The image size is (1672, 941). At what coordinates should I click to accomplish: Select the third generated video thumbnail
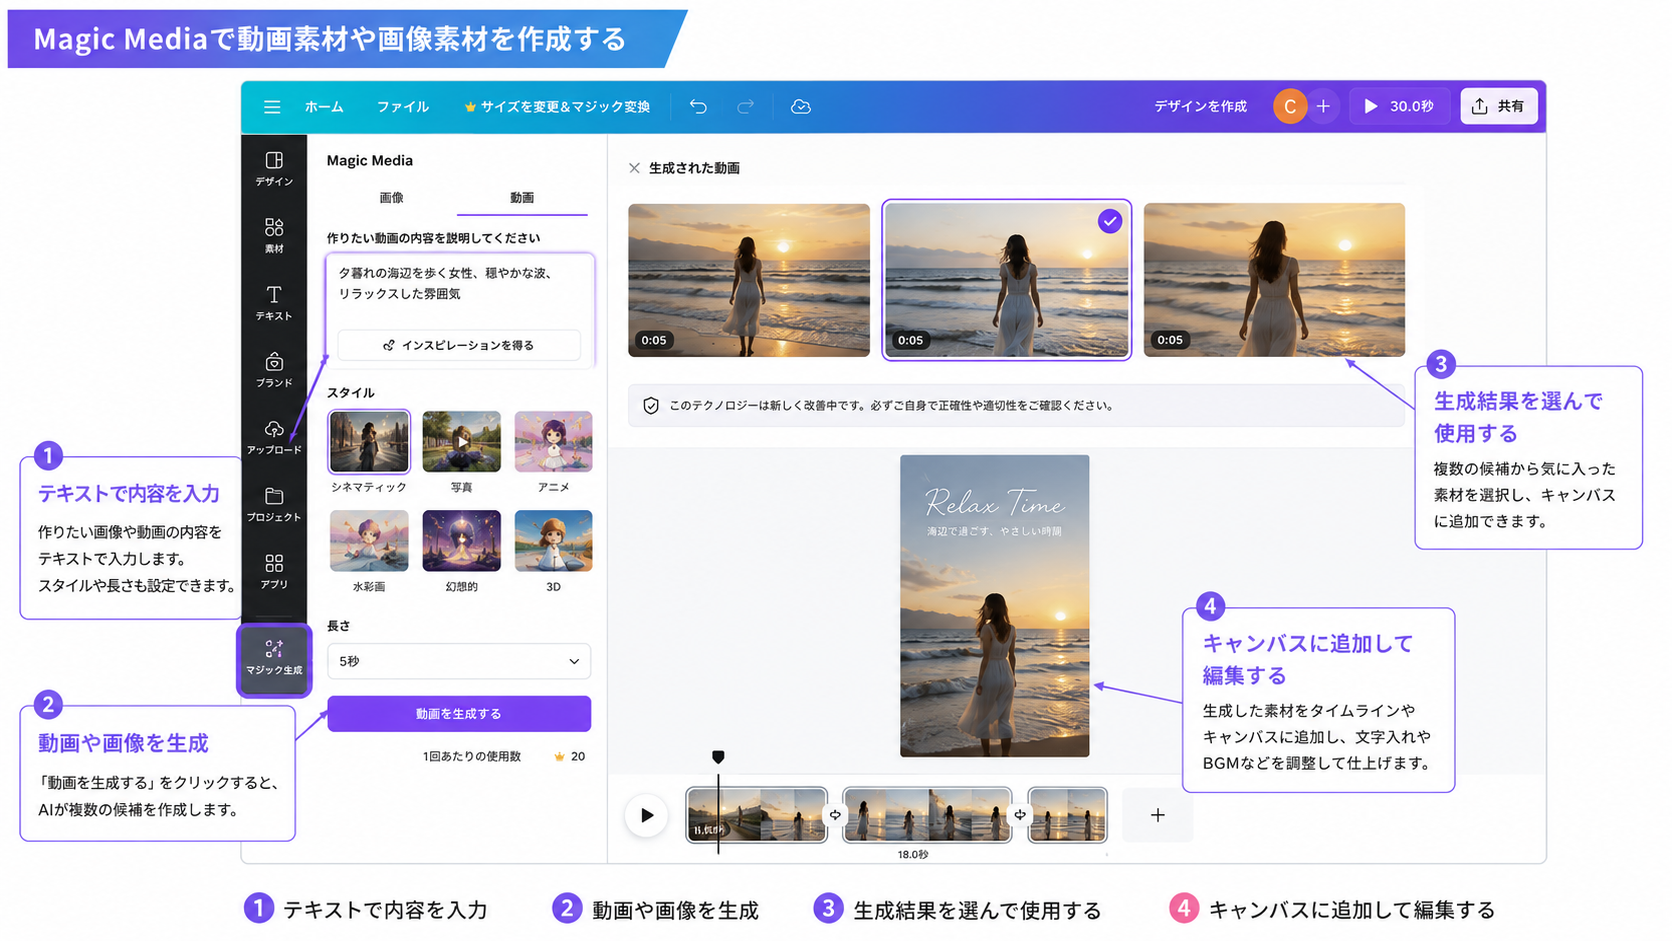(1274, 280)
